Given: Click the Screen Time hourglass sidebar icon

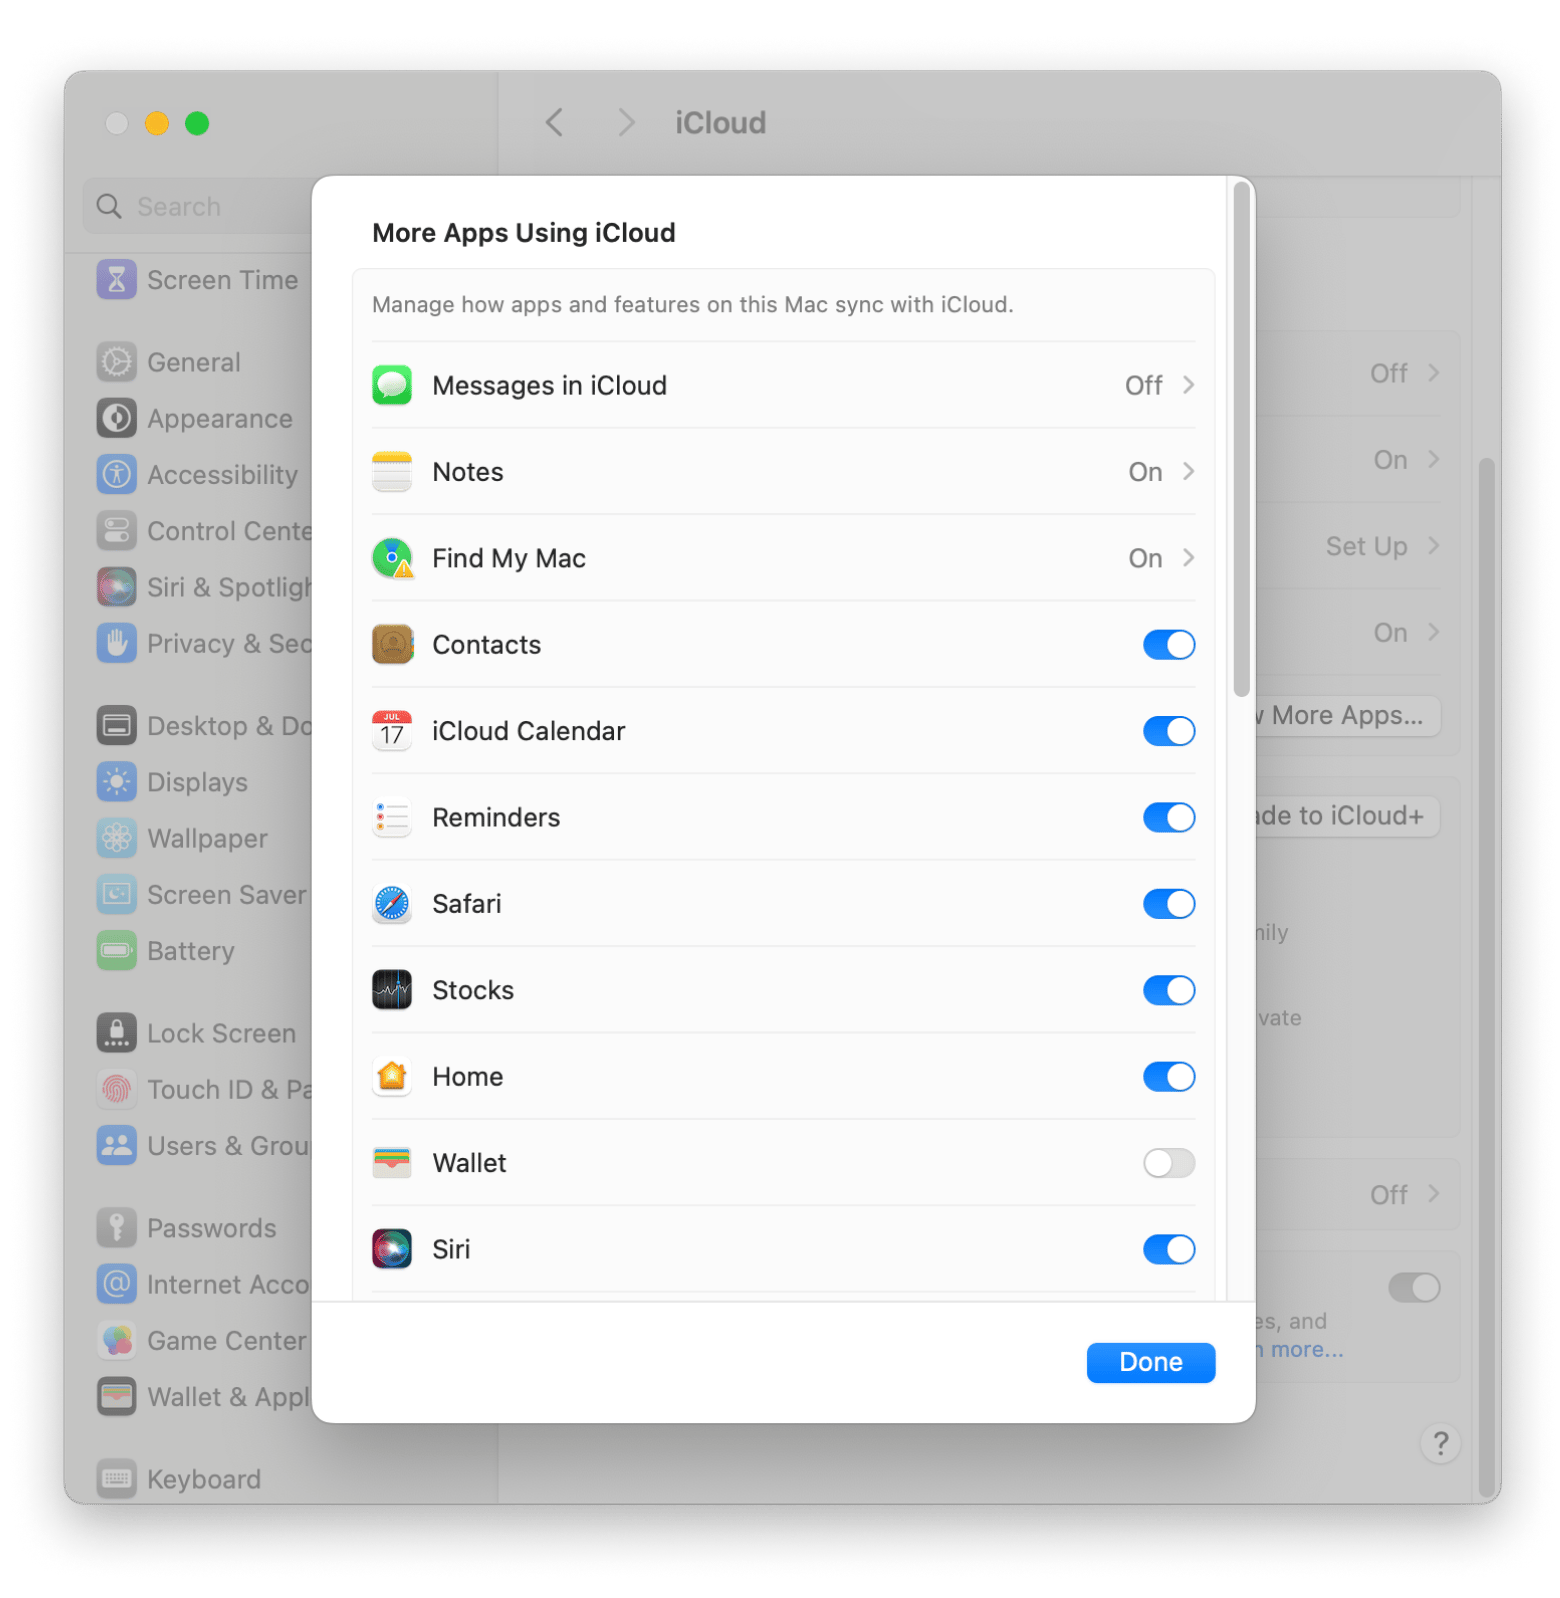Looking at the screenshot, I should pos(116,280).
